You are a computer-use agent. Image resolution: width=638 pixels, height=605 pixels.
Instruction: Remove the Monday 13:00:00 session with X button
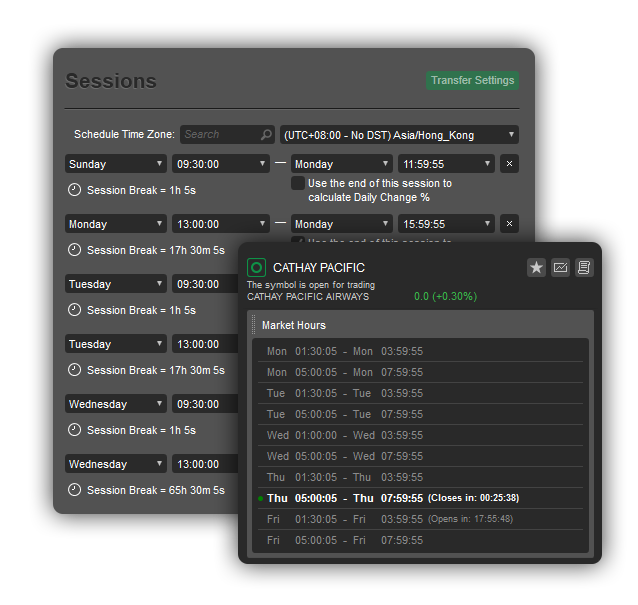click(x=509, y=223)
